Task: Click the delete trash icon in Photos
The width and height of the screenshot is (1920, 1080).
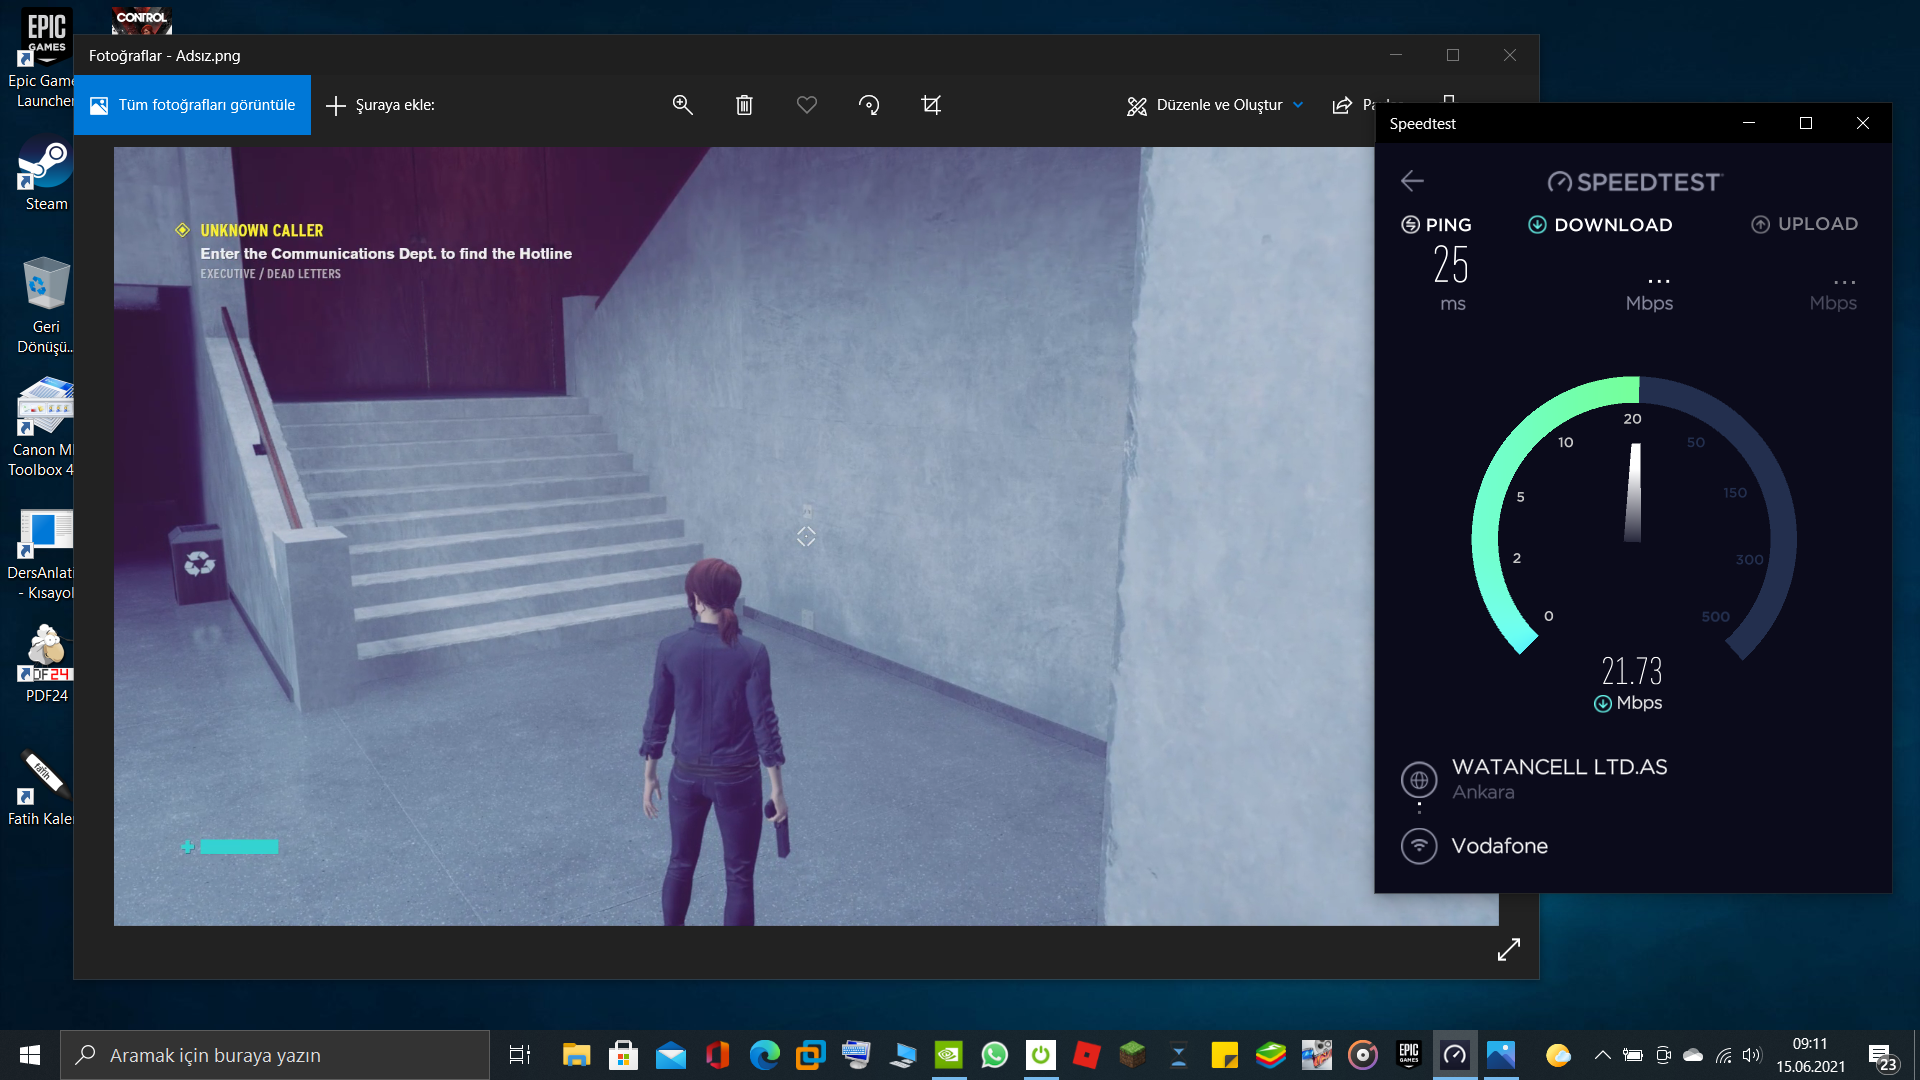Action: [744, 105]
